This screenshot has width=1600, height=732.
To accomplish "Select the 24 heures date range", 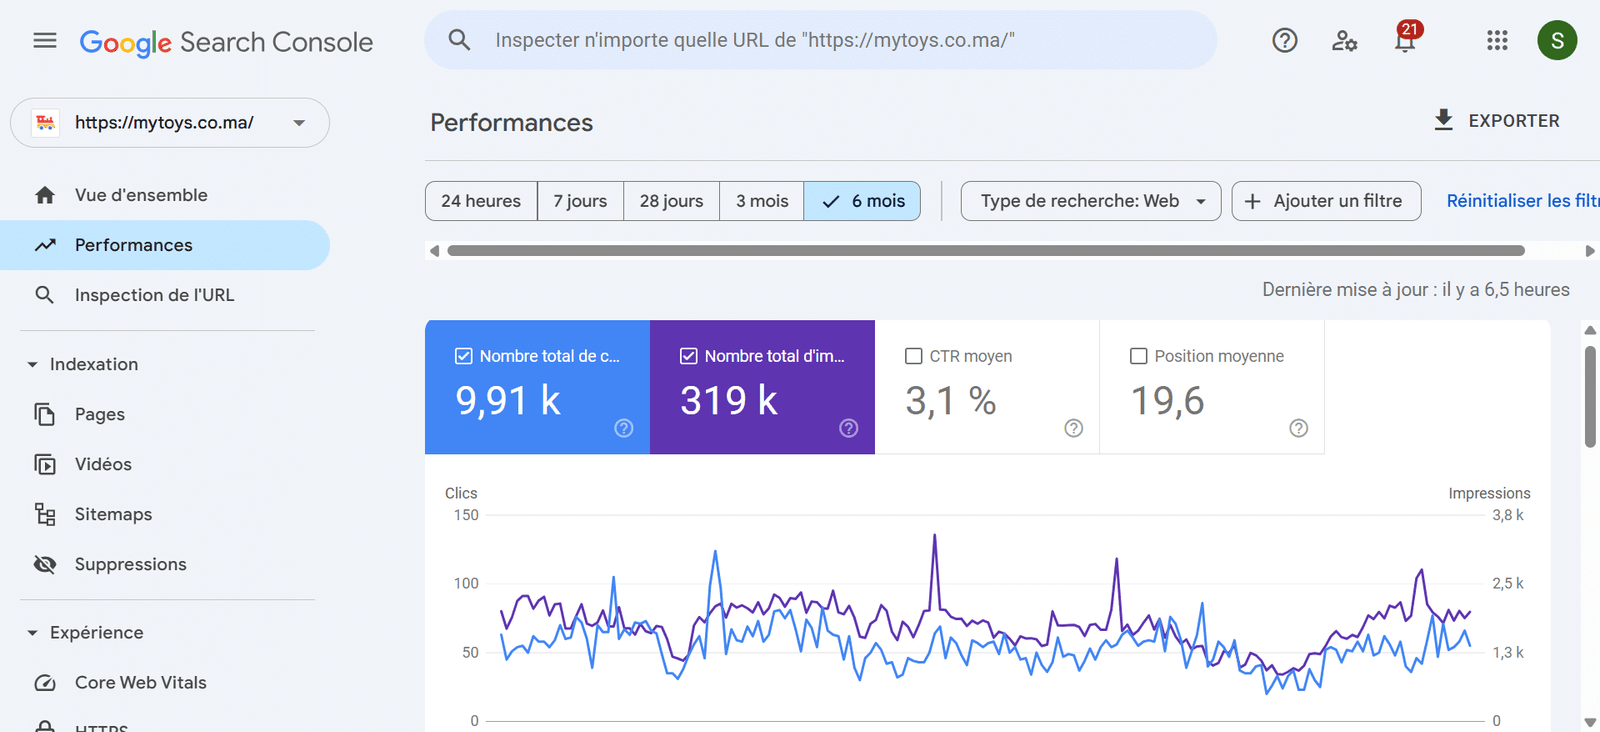I will click(481, 201).
